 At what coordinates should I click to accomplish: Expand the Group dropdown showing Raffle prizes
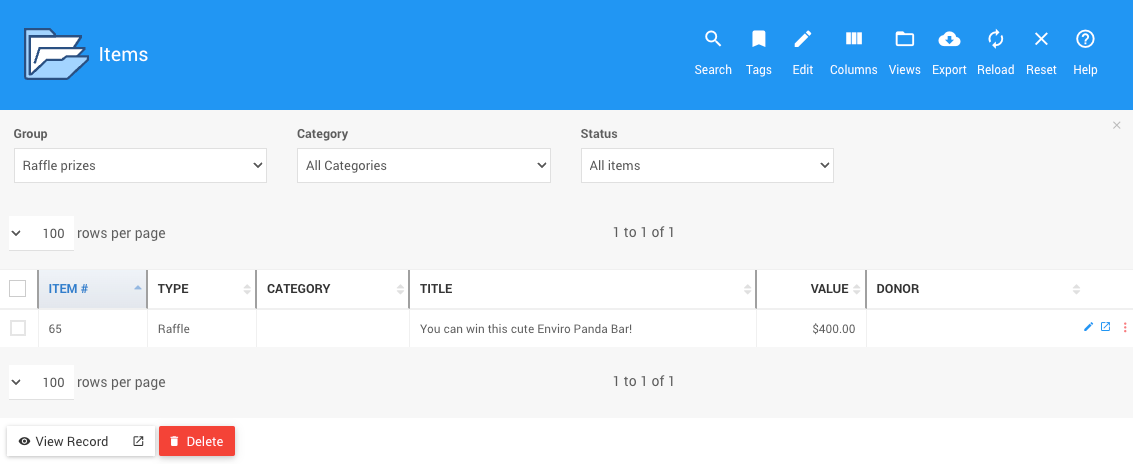point(140,166)
